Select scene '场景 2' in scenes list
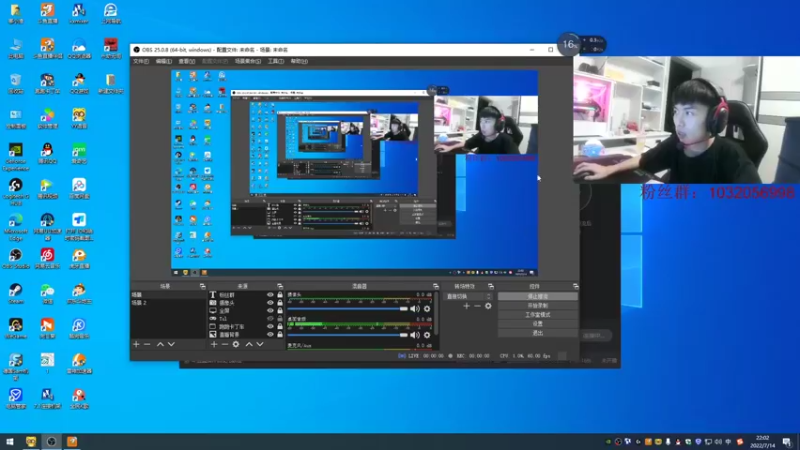 coord(168,303)
